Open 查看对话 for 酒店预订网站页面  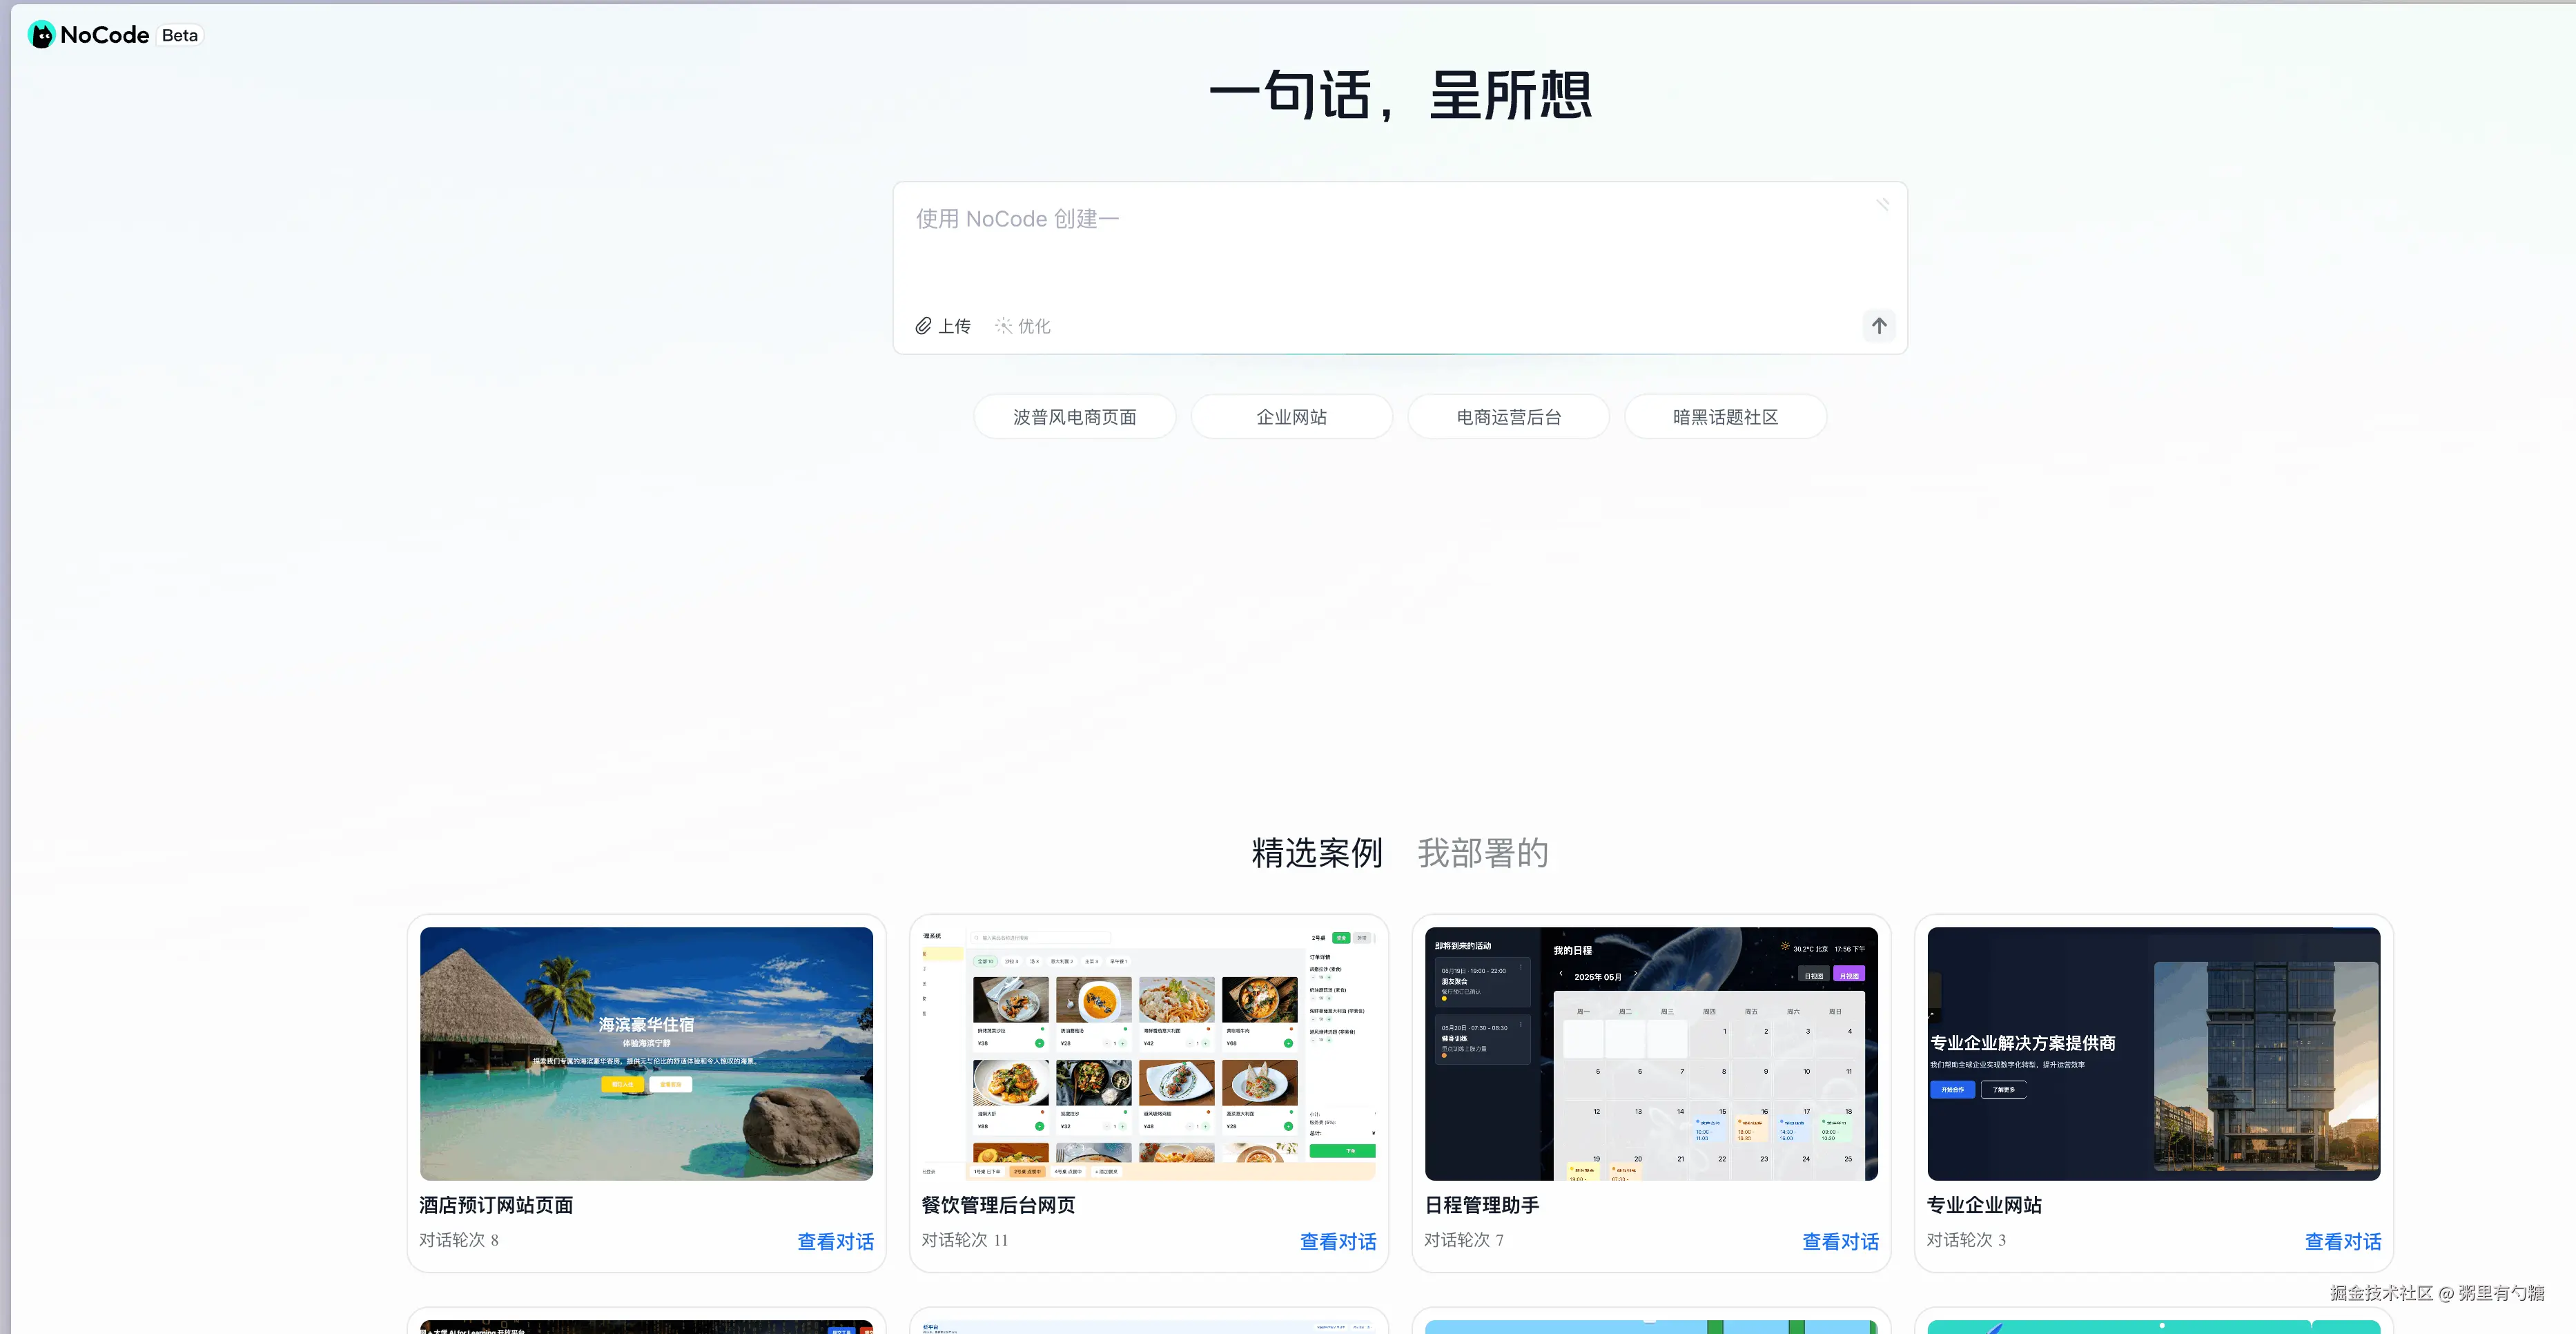(835, 1241)
